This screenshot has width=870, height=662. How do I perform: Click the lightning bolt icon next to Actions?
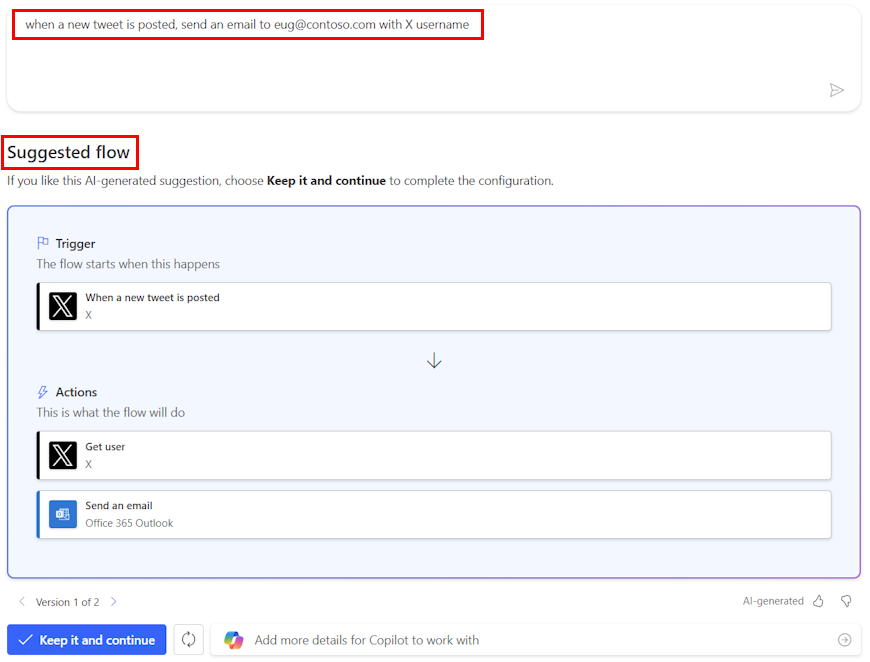click(41, 391)
